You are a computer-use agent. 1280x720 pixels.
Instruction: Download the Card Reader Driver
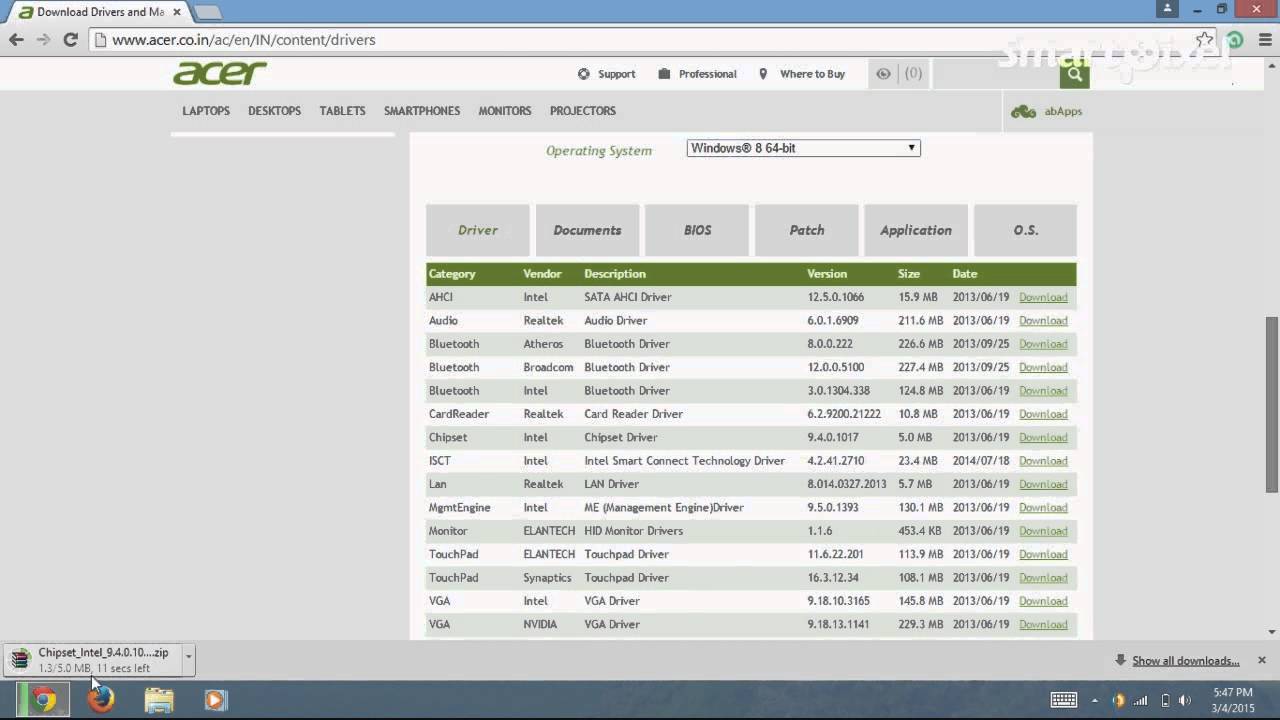click(x=1043, y=414)
